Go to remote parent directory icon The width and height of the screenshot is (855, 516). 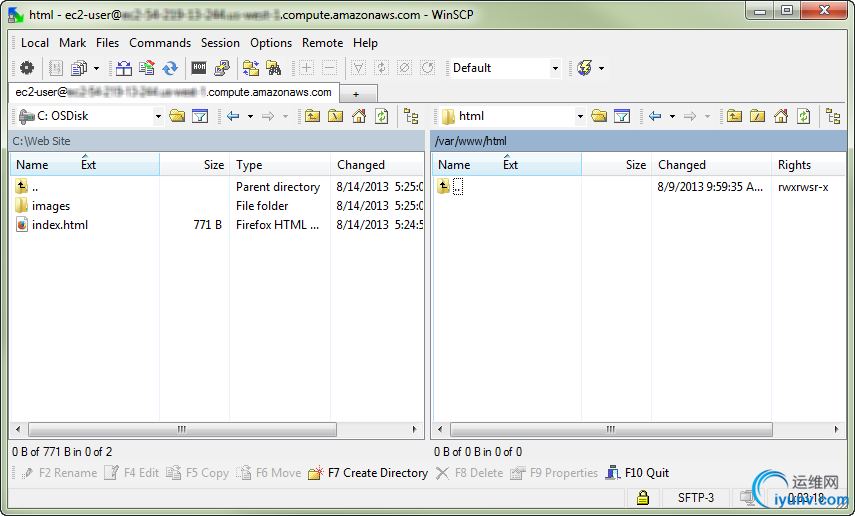tap(734, 116)
